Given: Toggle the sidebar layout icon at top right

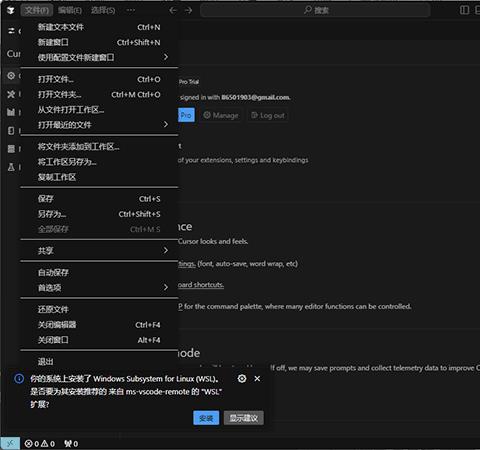Looking at the screenshot, I should 464,10.
